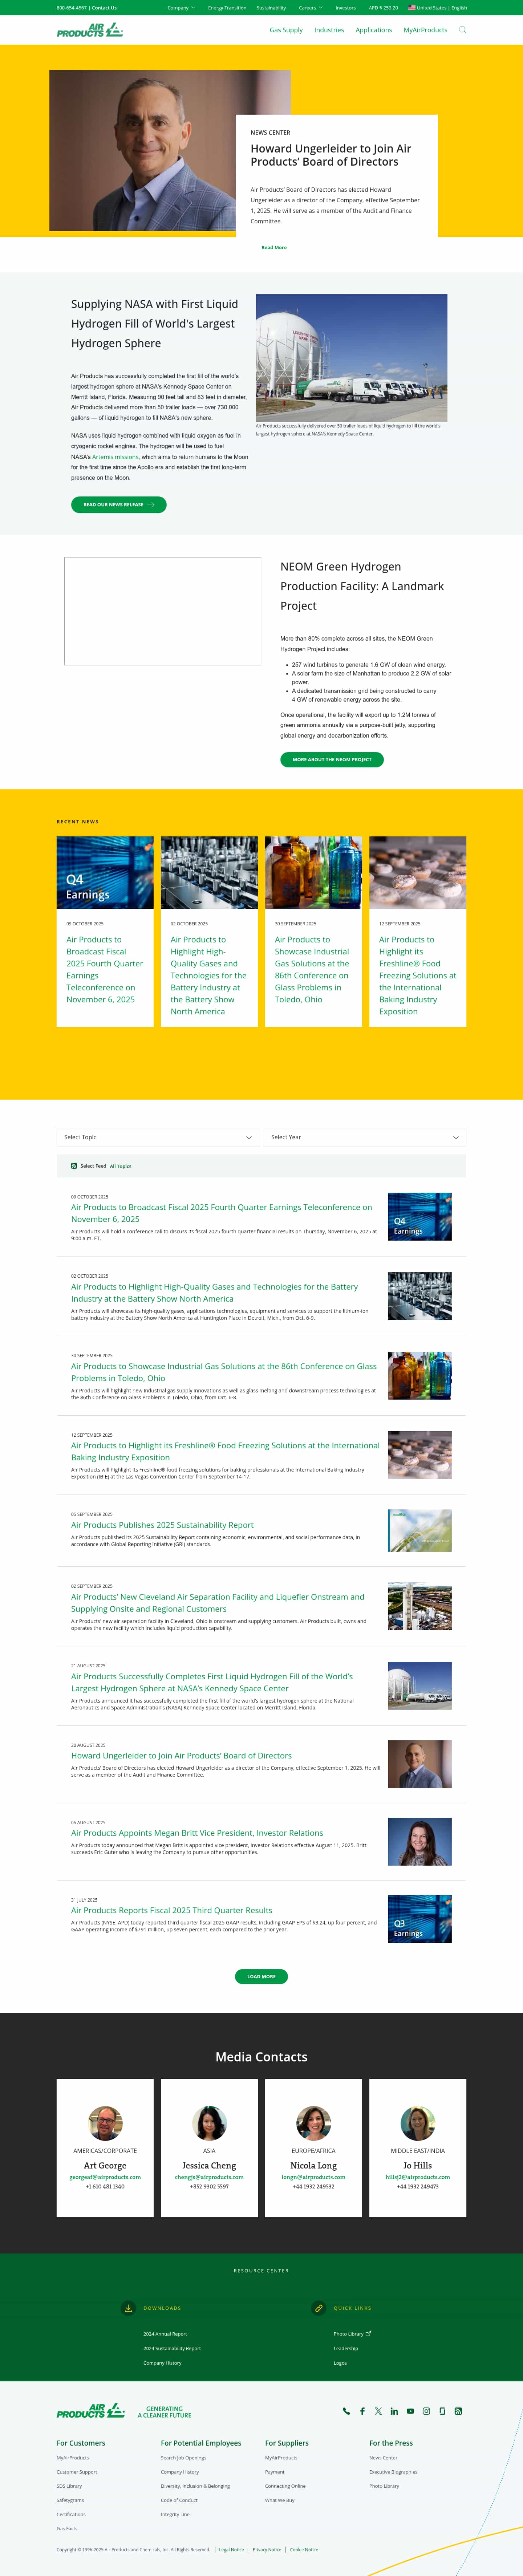Click the Facebook icon in footer
This screenshot has width=523, height=2576.
pos(362,2411)
